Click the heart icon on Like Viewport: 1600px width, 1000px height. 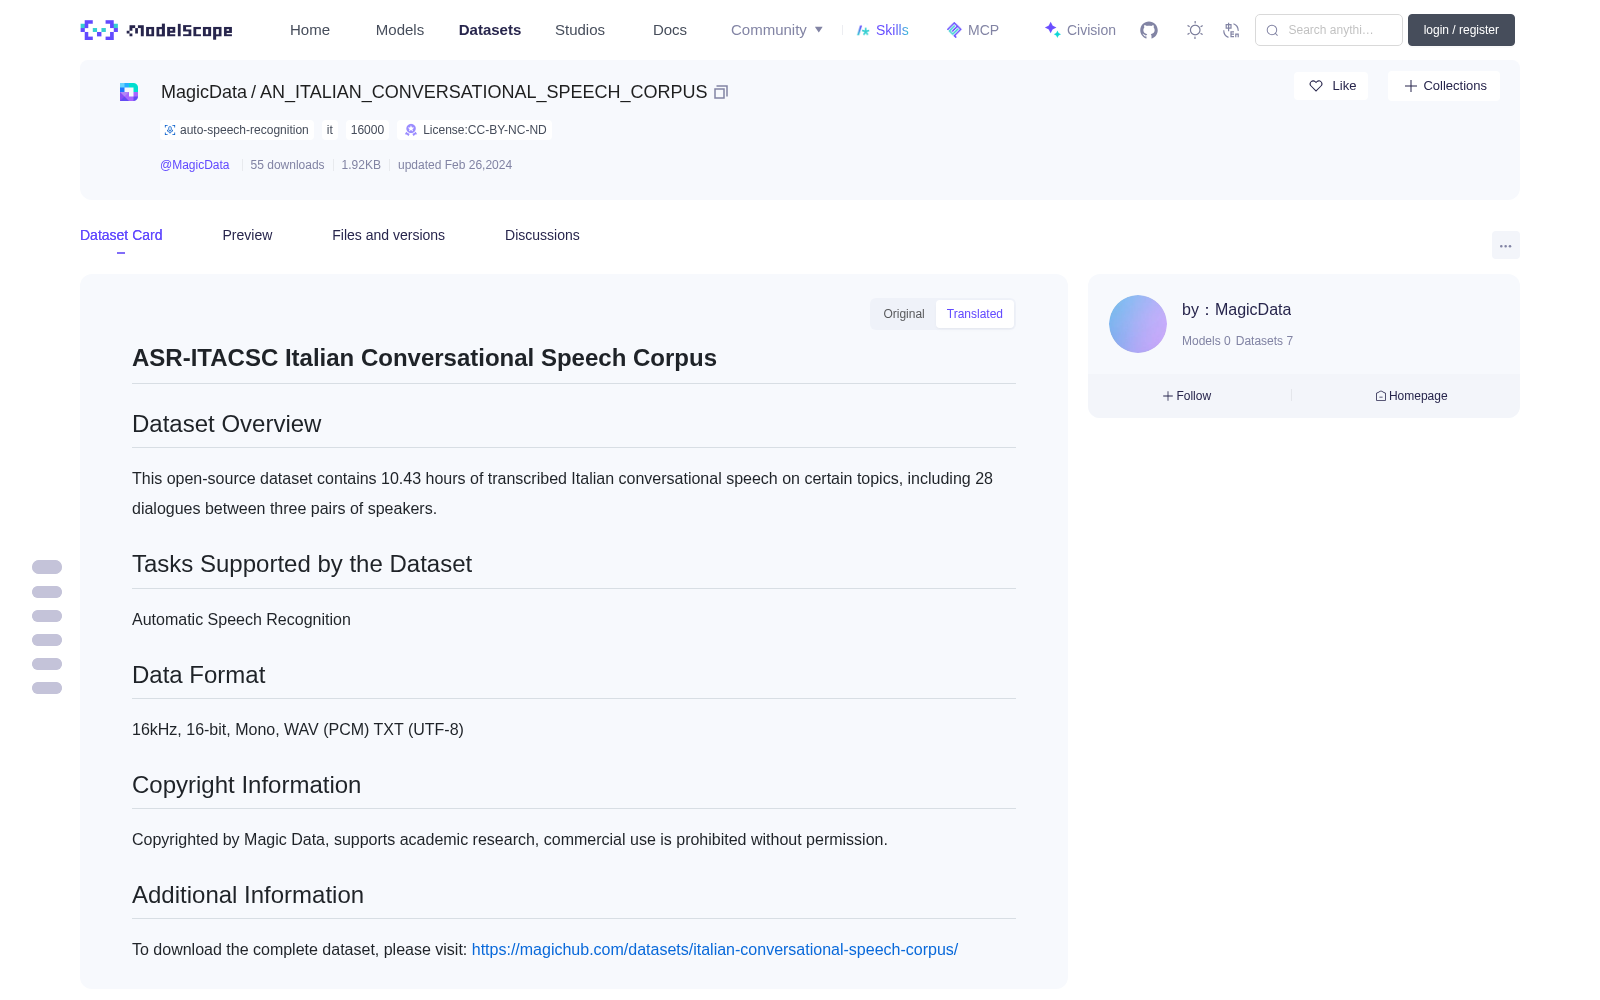tap(1316, 86)
